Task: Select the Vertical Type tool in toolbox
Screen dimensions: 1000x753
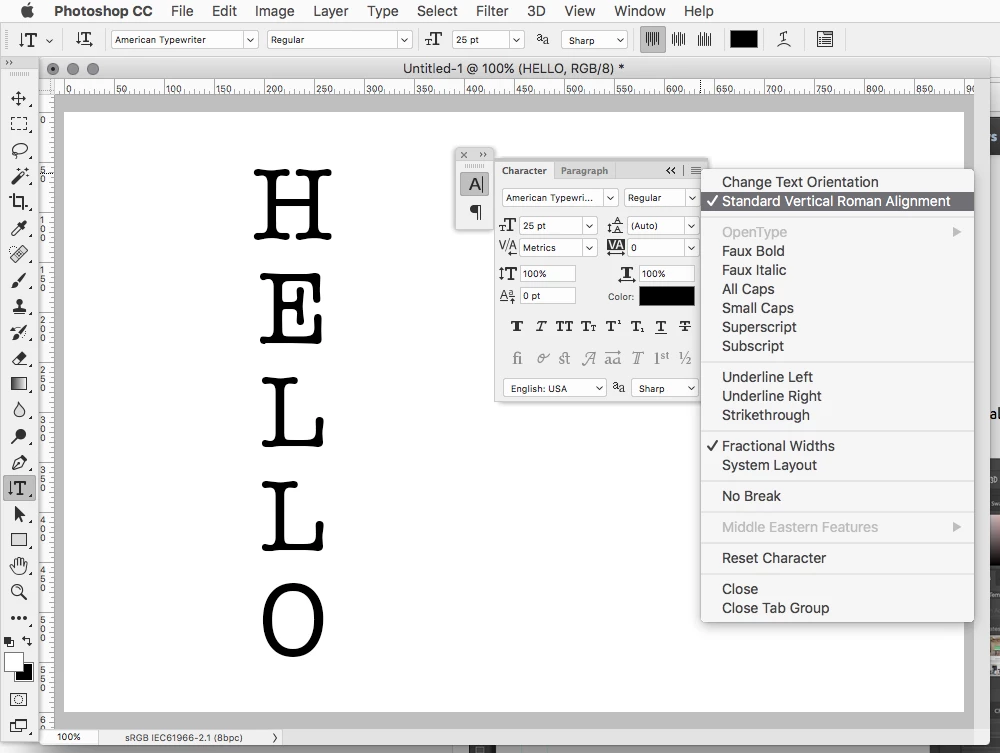Action: (x=18, y=488)
